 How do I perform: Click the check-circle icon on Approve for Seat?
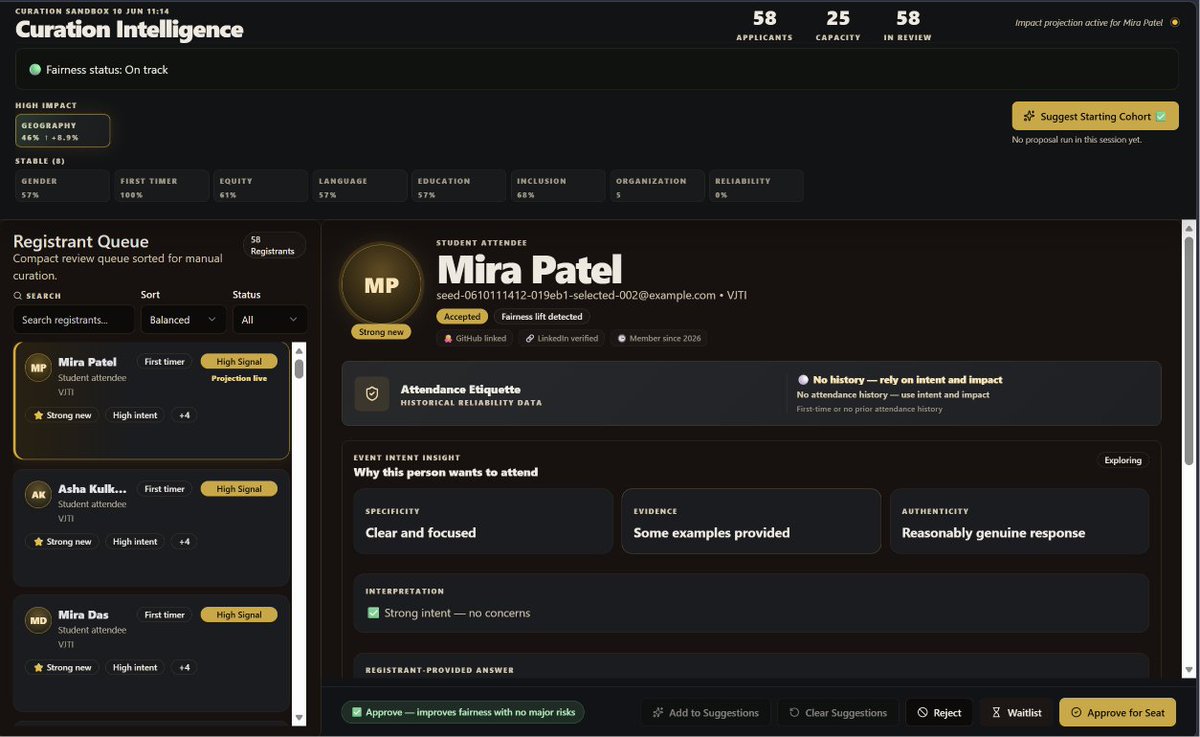(x=1076, y=713)
